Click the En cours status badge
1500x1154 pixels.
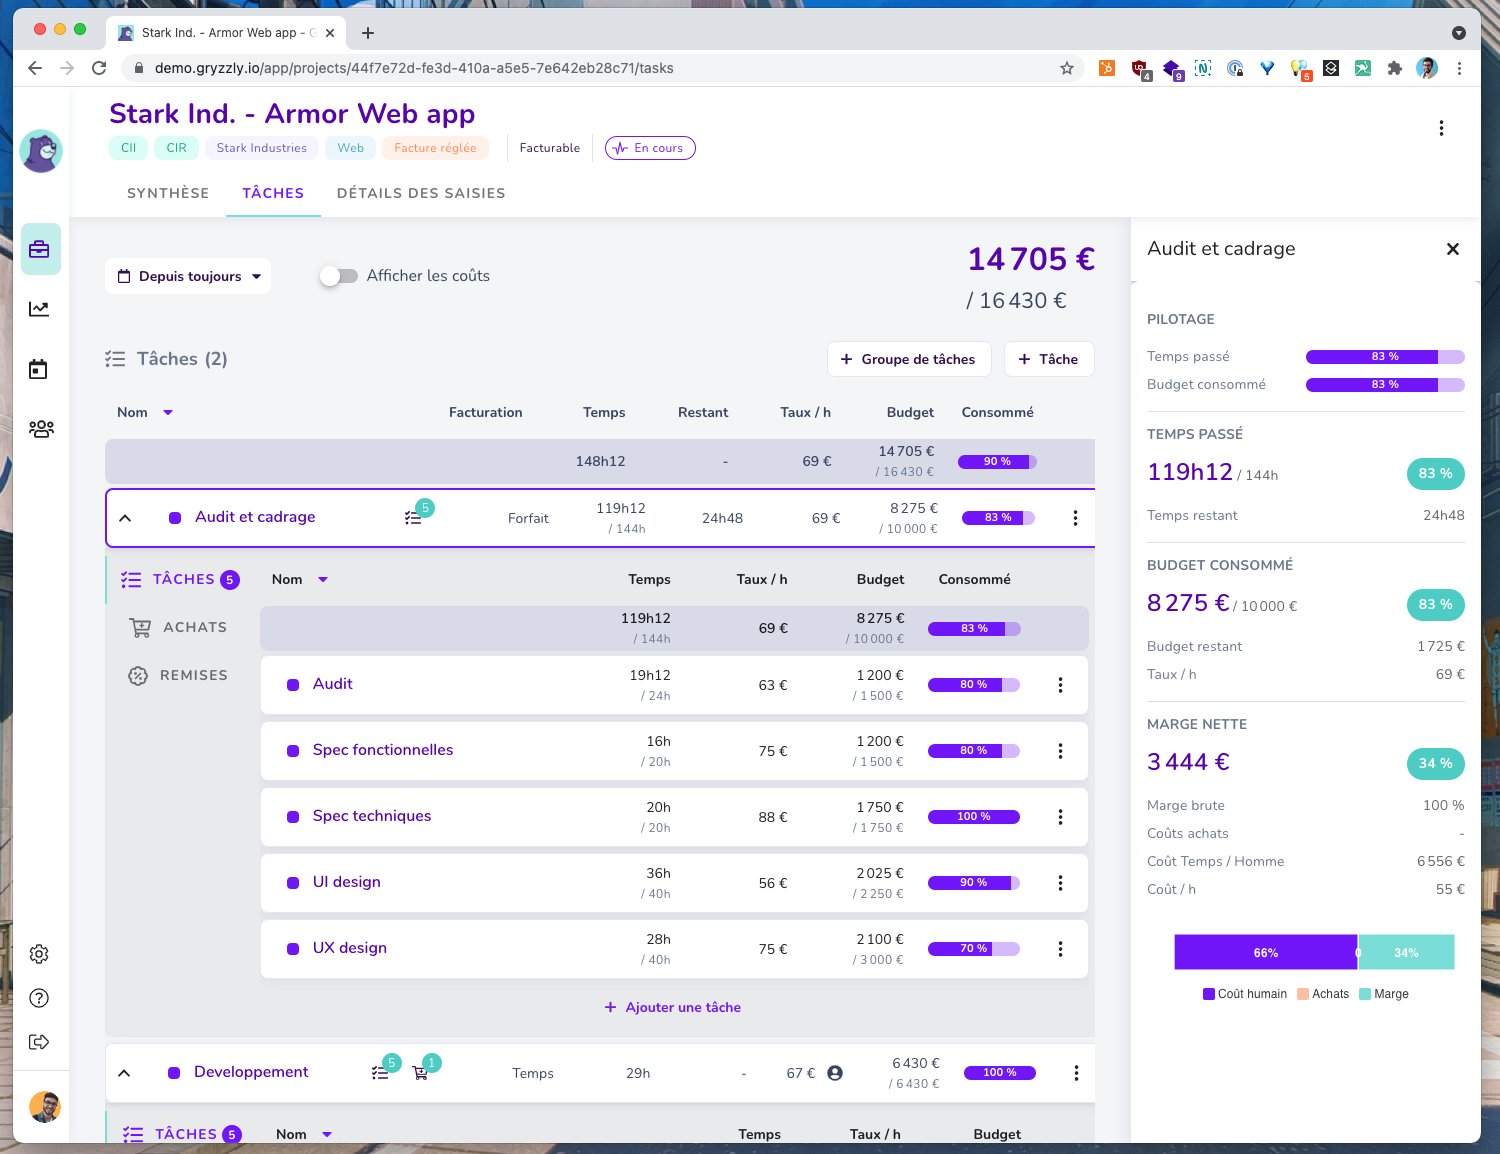pos(650,148)
